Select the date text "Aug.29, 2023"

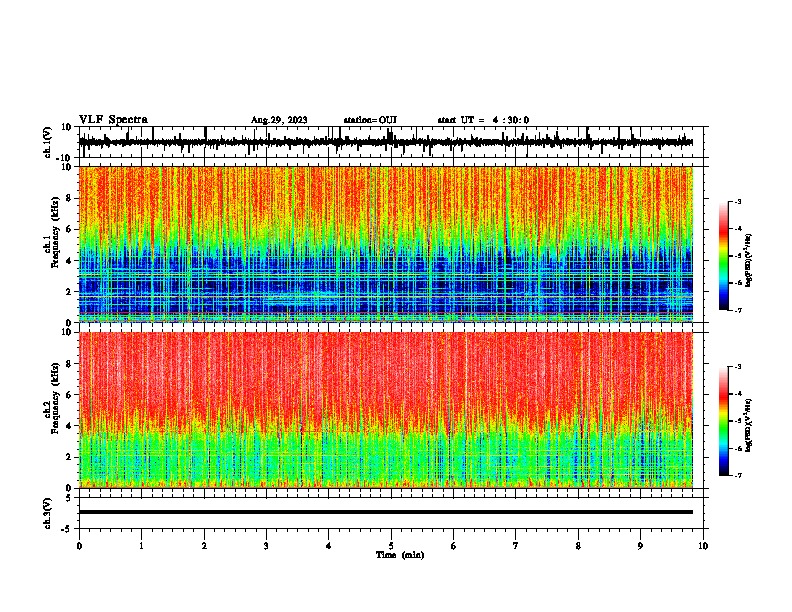coord(279,120)
